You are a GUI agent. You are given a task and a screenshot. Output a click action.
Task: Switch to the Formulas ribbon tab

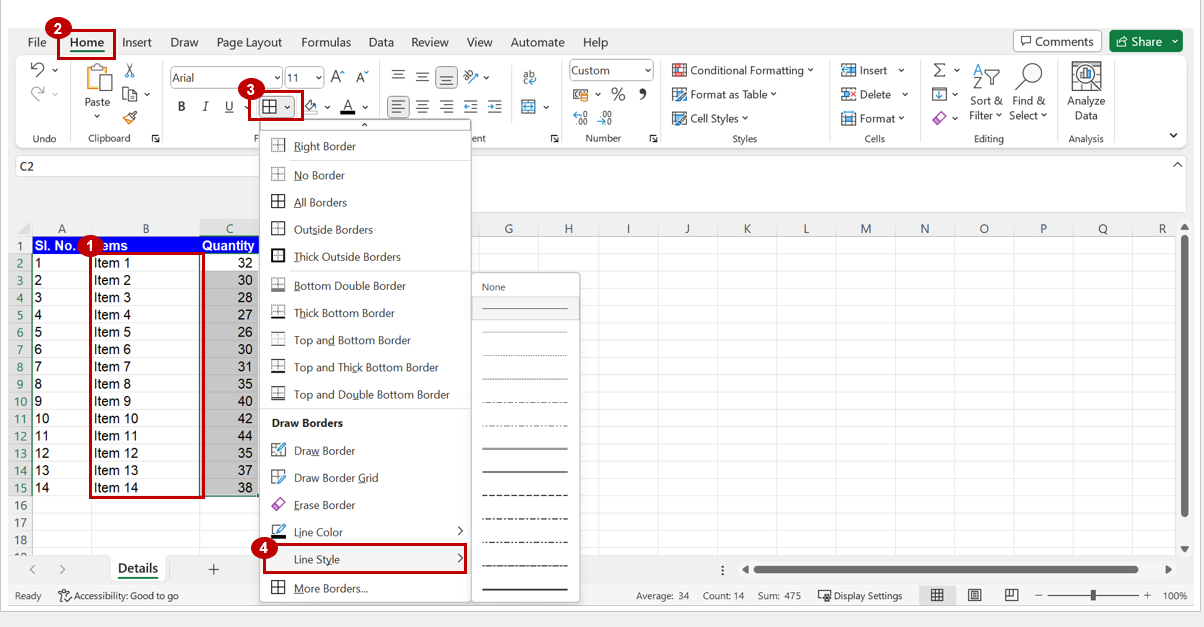[326, 42]
